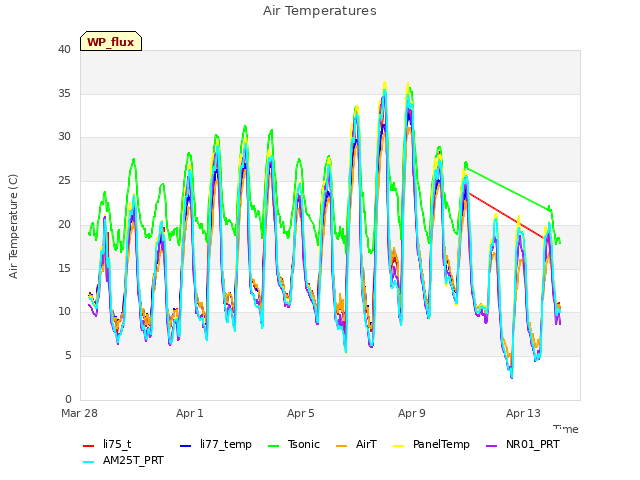Click the Air Temperatures chart title
Viewport: 640px width, 480px height.
(x=320, y=11)
